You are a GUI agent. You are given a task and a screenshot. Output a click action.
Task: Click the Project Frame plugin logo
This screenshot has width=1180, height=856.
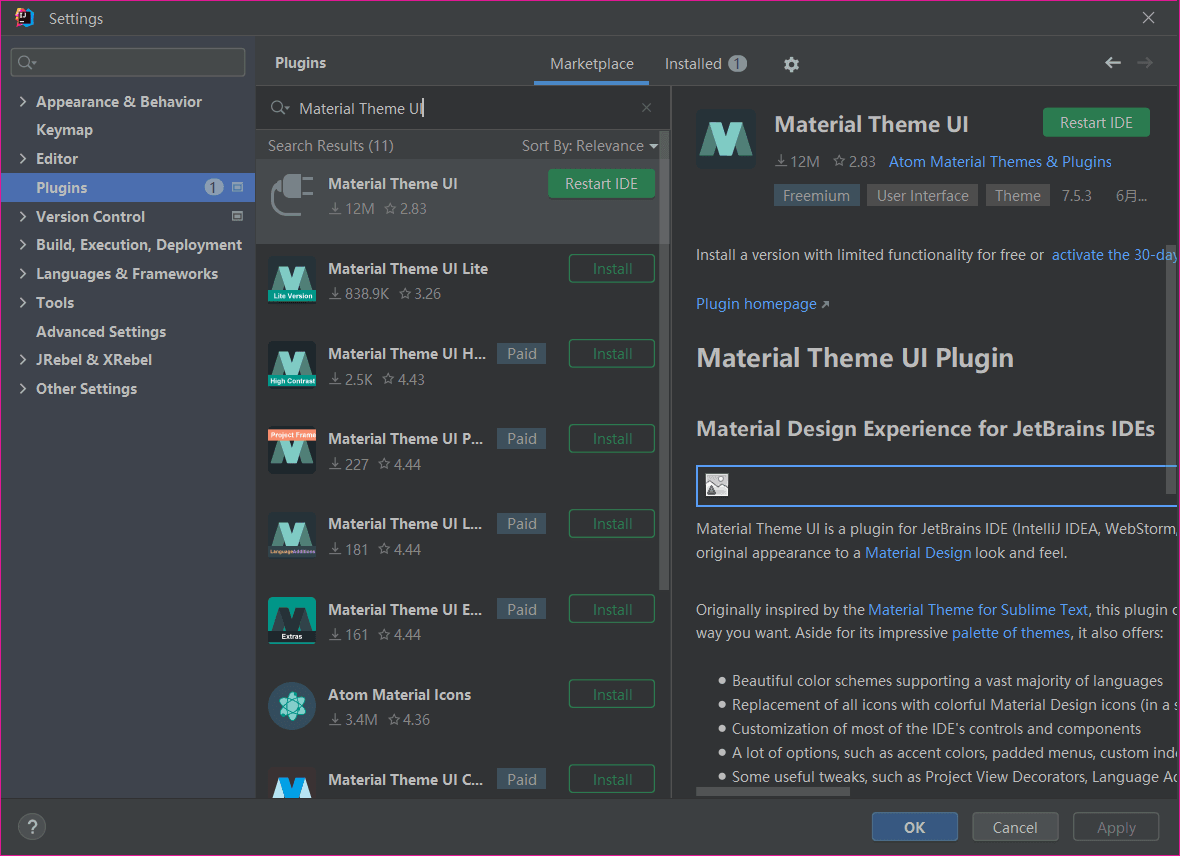(x=292, y=450)
